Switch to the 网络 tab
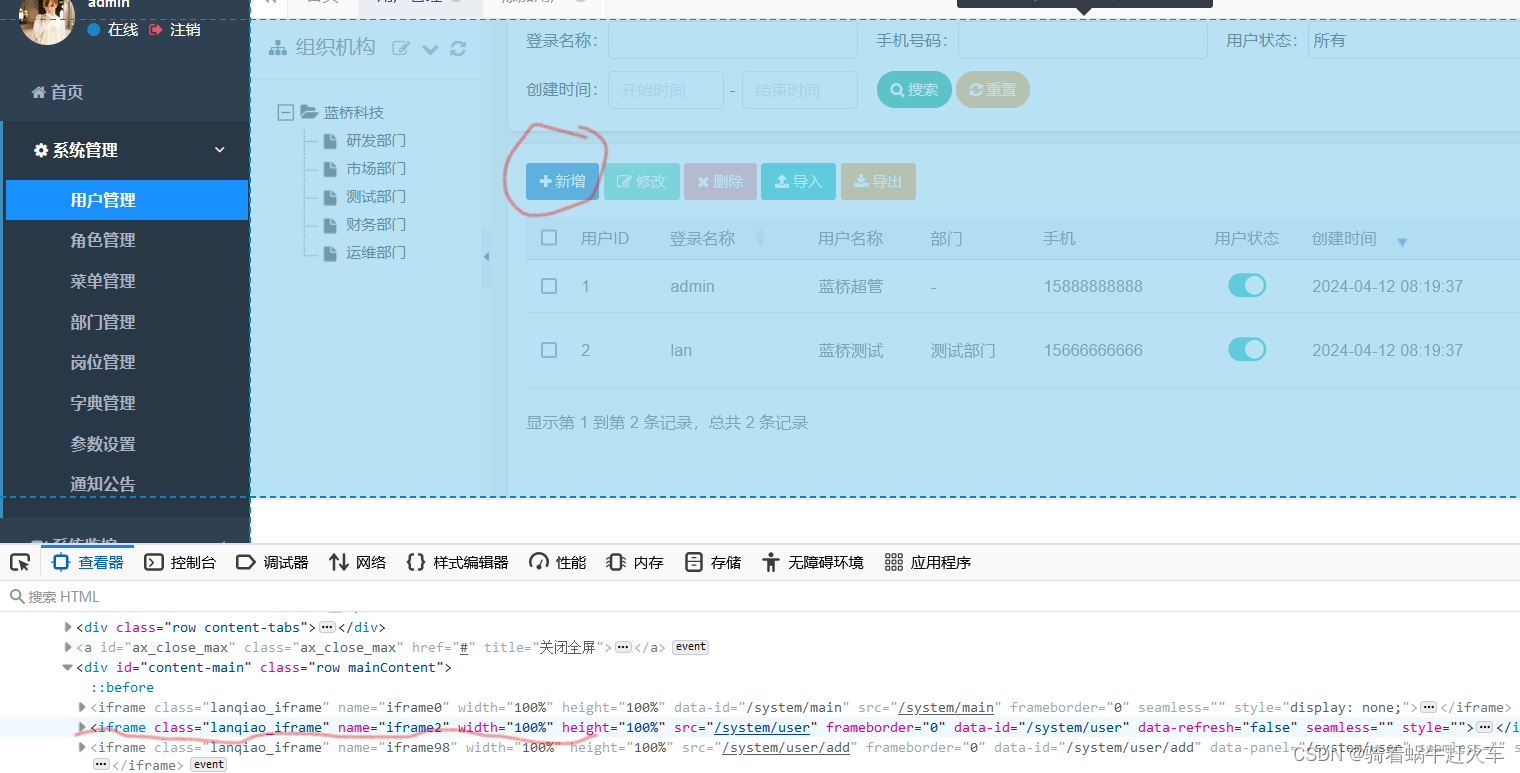 click(357, 562)
